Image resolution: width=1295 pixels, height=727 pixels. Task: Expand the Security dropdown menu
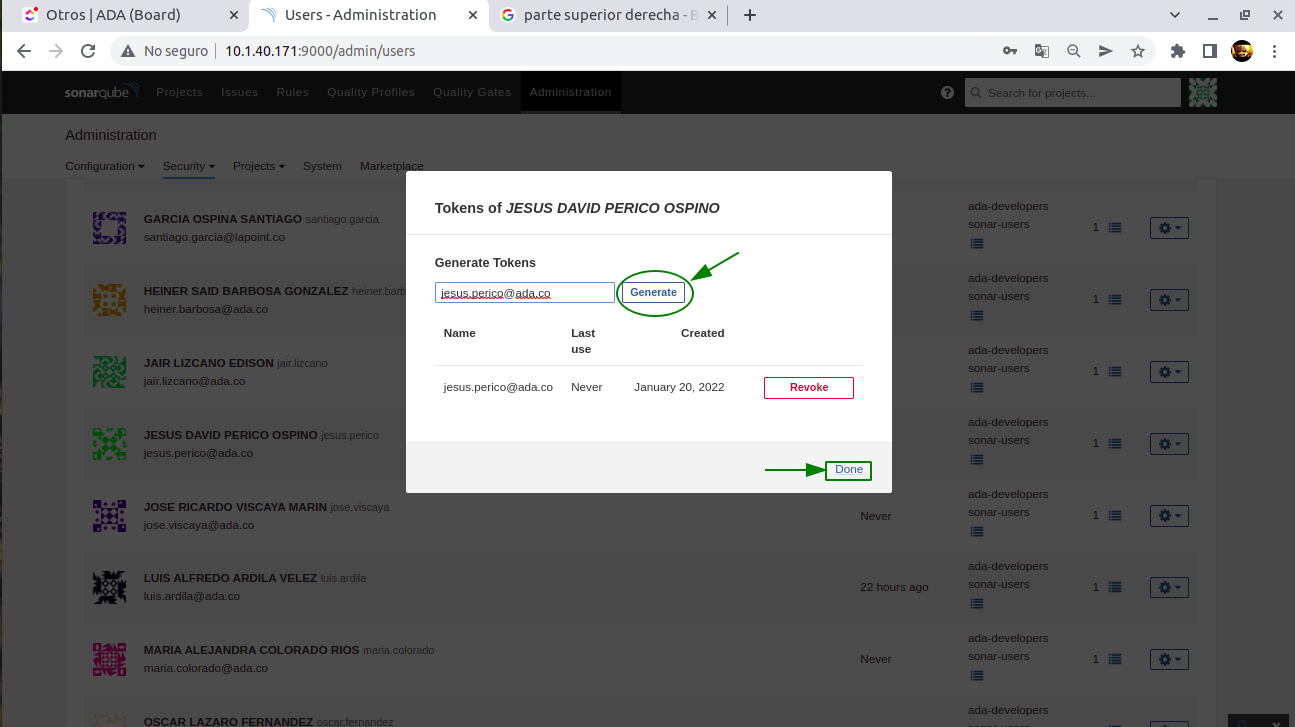point(188,166)
